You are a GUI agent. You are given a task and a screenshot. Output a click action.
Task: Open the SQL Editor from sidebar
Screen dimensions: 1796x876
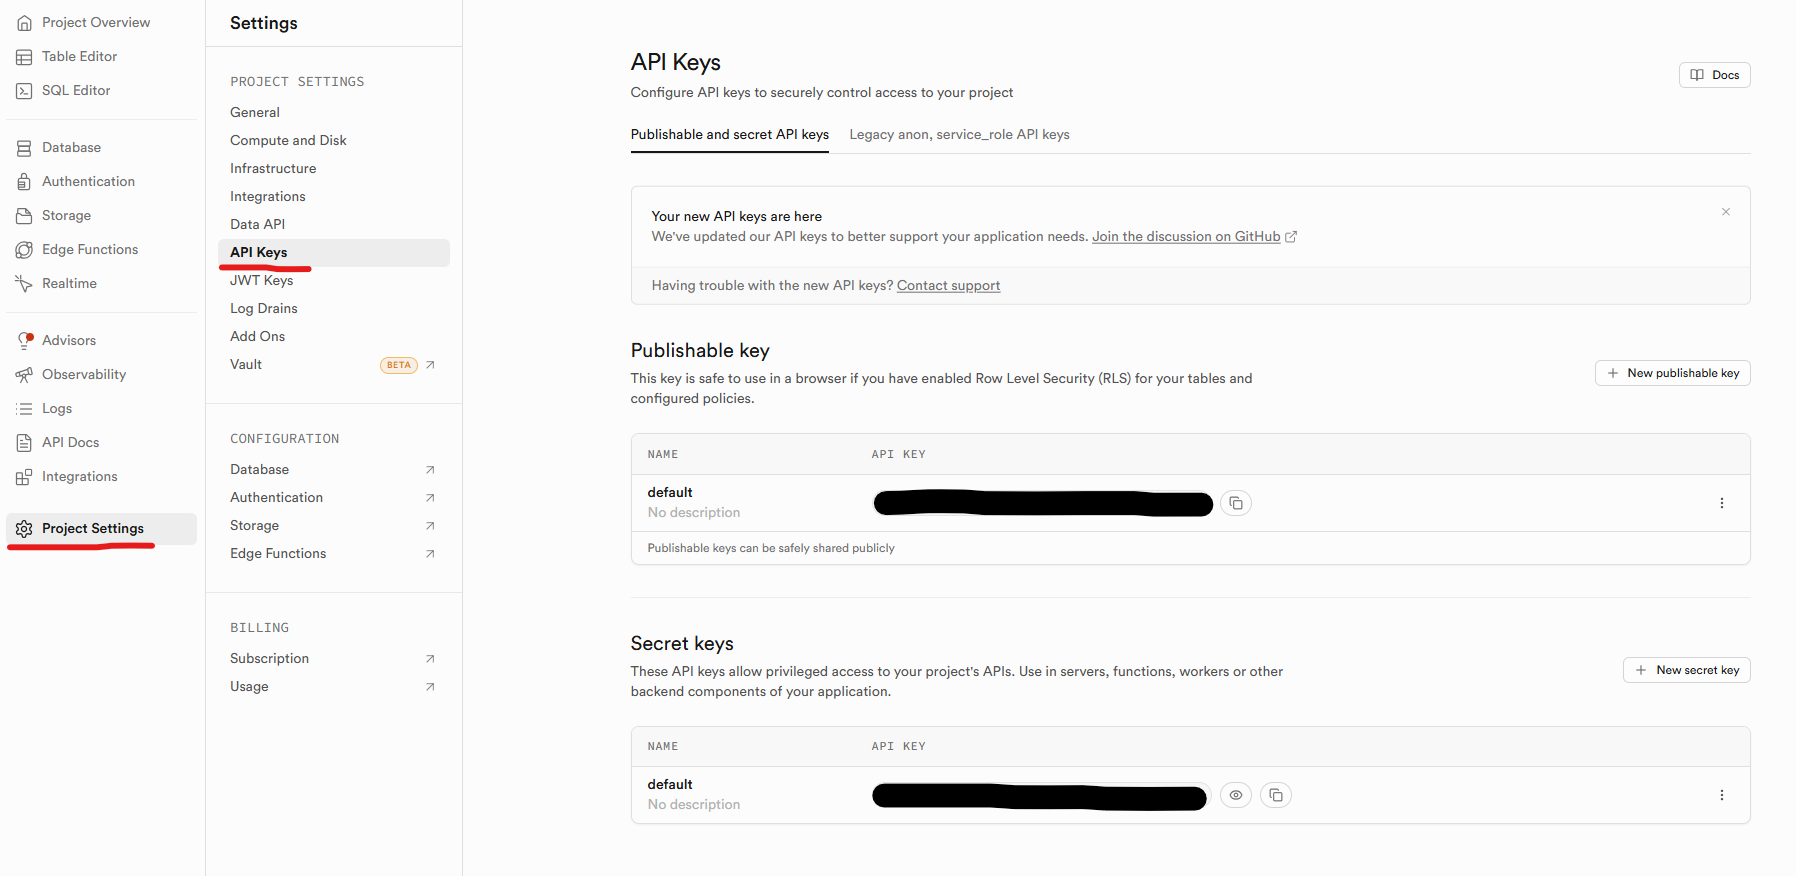76,90
